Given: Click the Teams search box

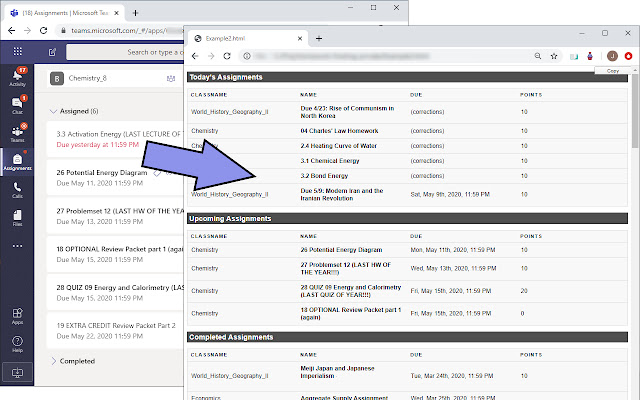Looking at the screenshot, I should click(130, 52).
